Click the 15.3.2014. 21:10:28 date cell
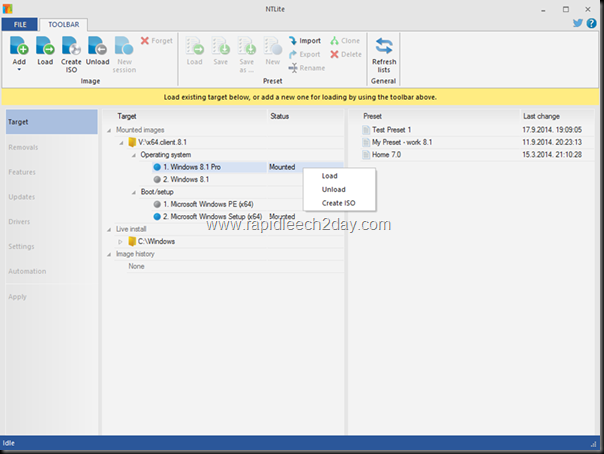The width and height of the screenshot is (604, 454). [552, 155]
